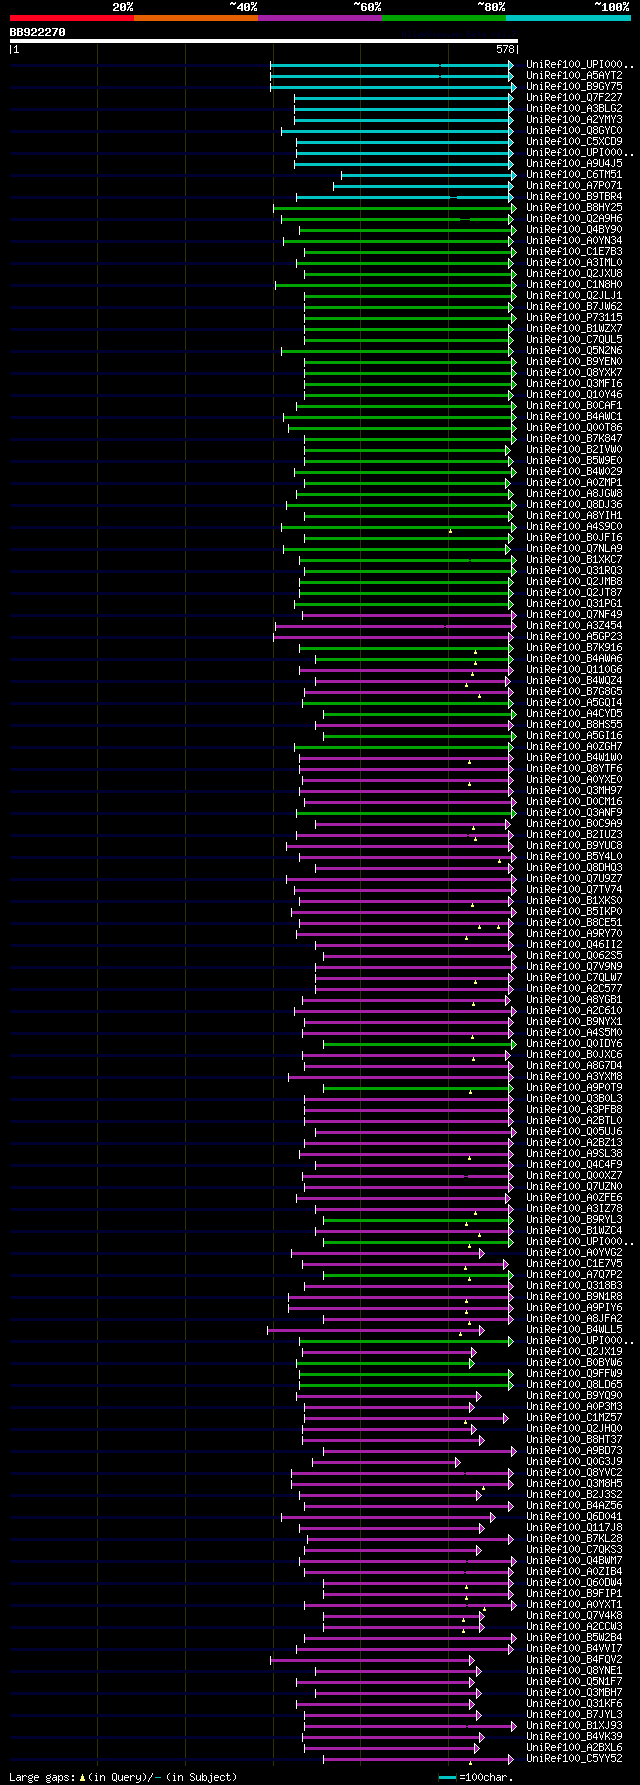Click the Large gaps legend text

point(123,1777)
